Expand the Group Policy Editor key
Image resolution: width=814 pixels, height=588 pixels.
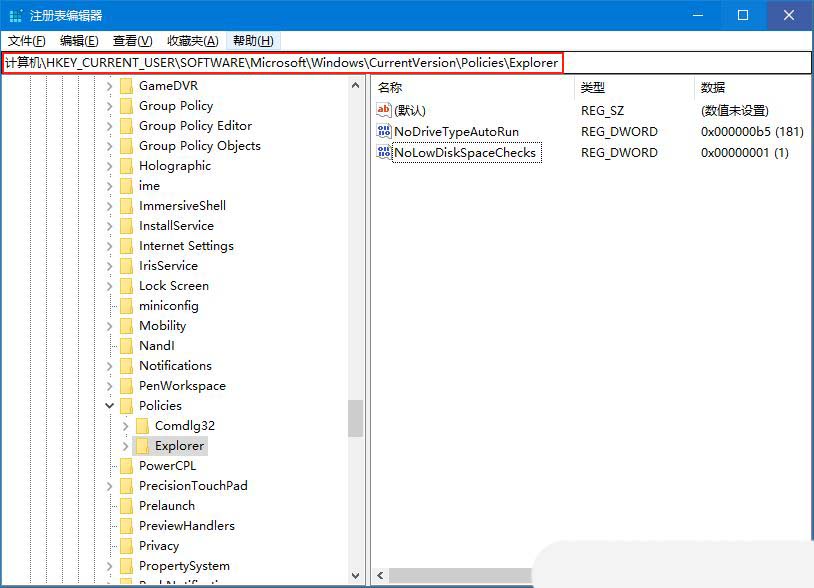click(110, 126)
